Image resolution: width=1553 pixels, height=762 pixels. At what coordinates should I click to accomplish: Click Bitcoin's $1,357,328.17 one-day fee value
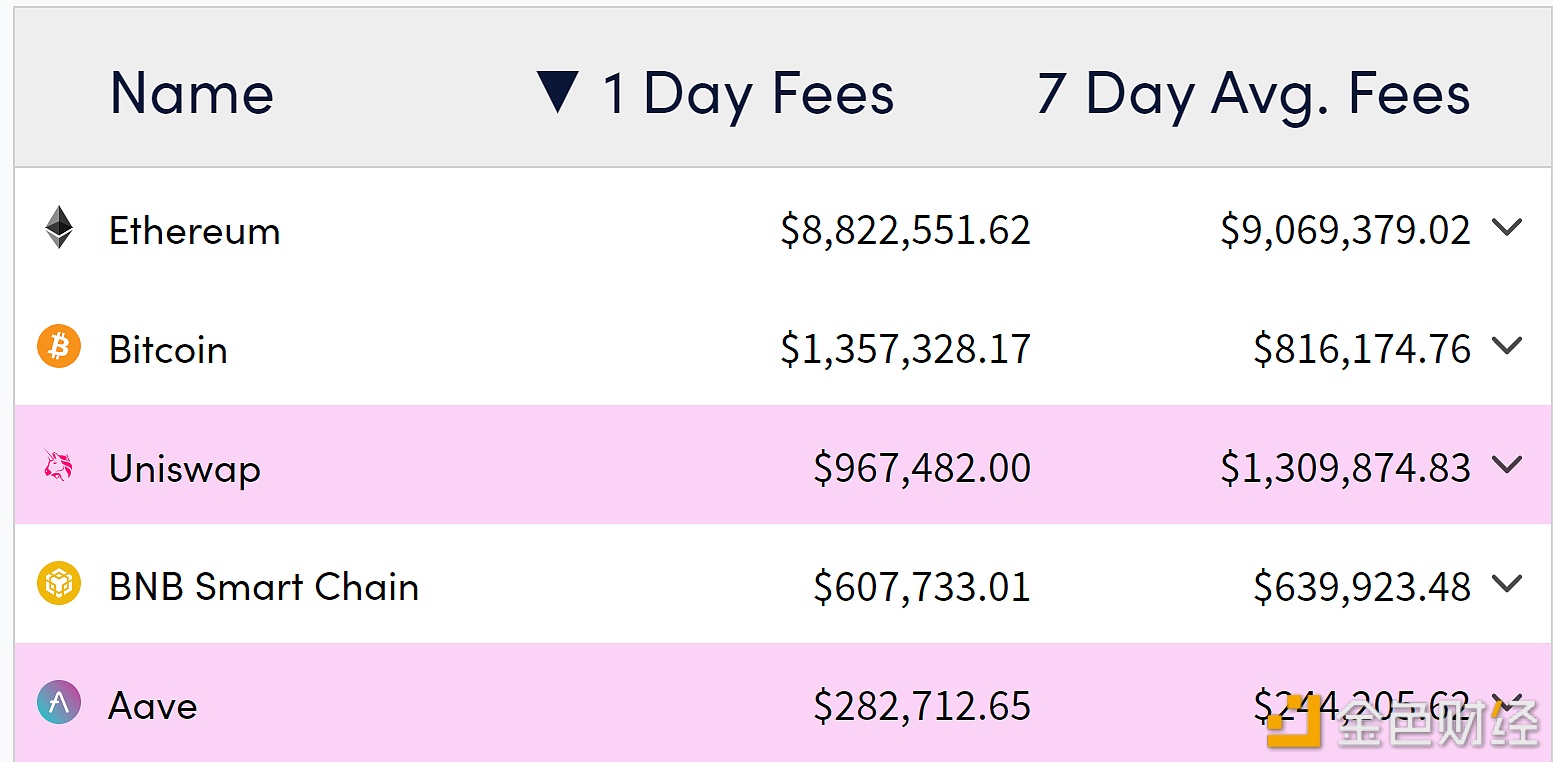(905, 349)
